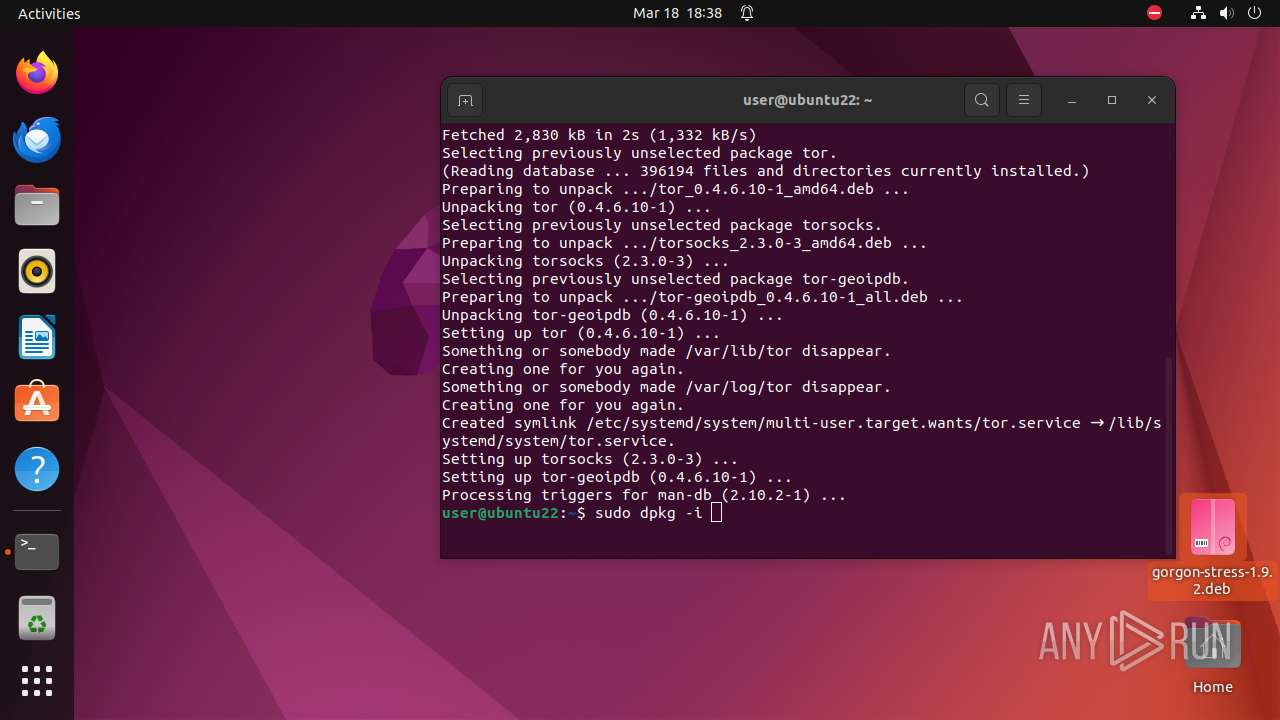This screenshot has height=720, width=1280.
Task: Launch Rhythmbox music player
Action: 37,271
